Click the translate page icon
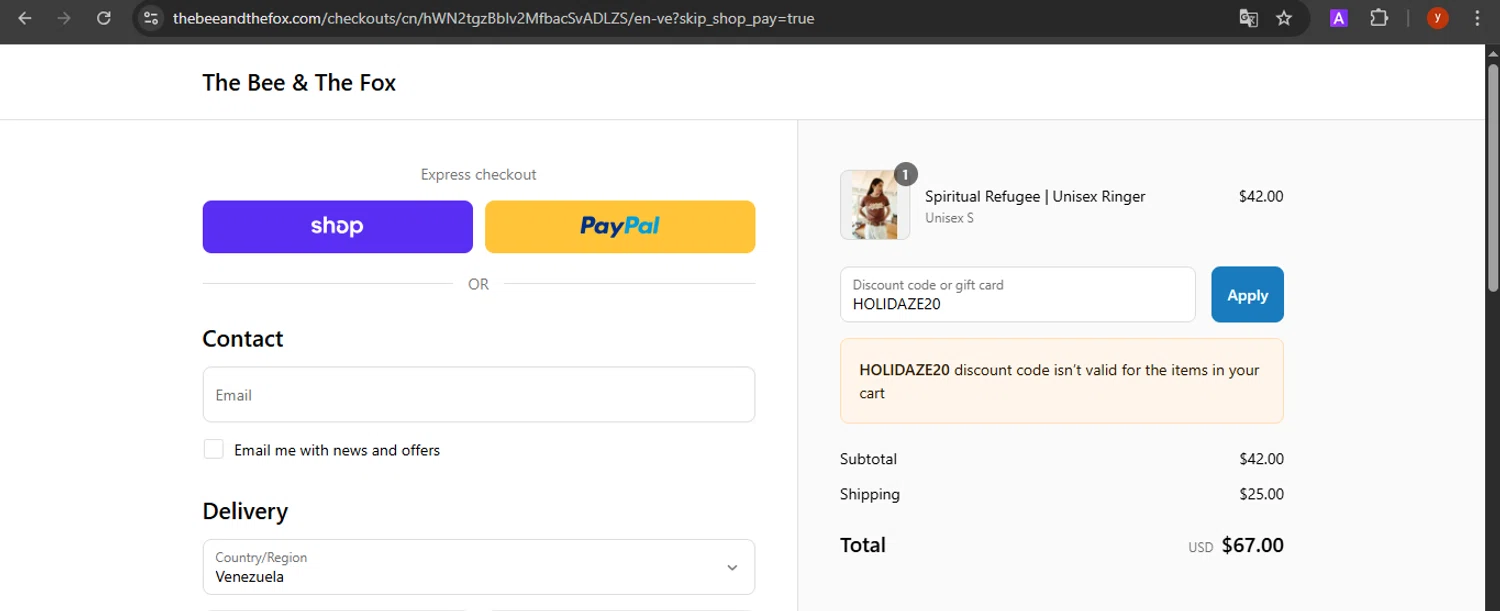 (x=1248, y=18)
